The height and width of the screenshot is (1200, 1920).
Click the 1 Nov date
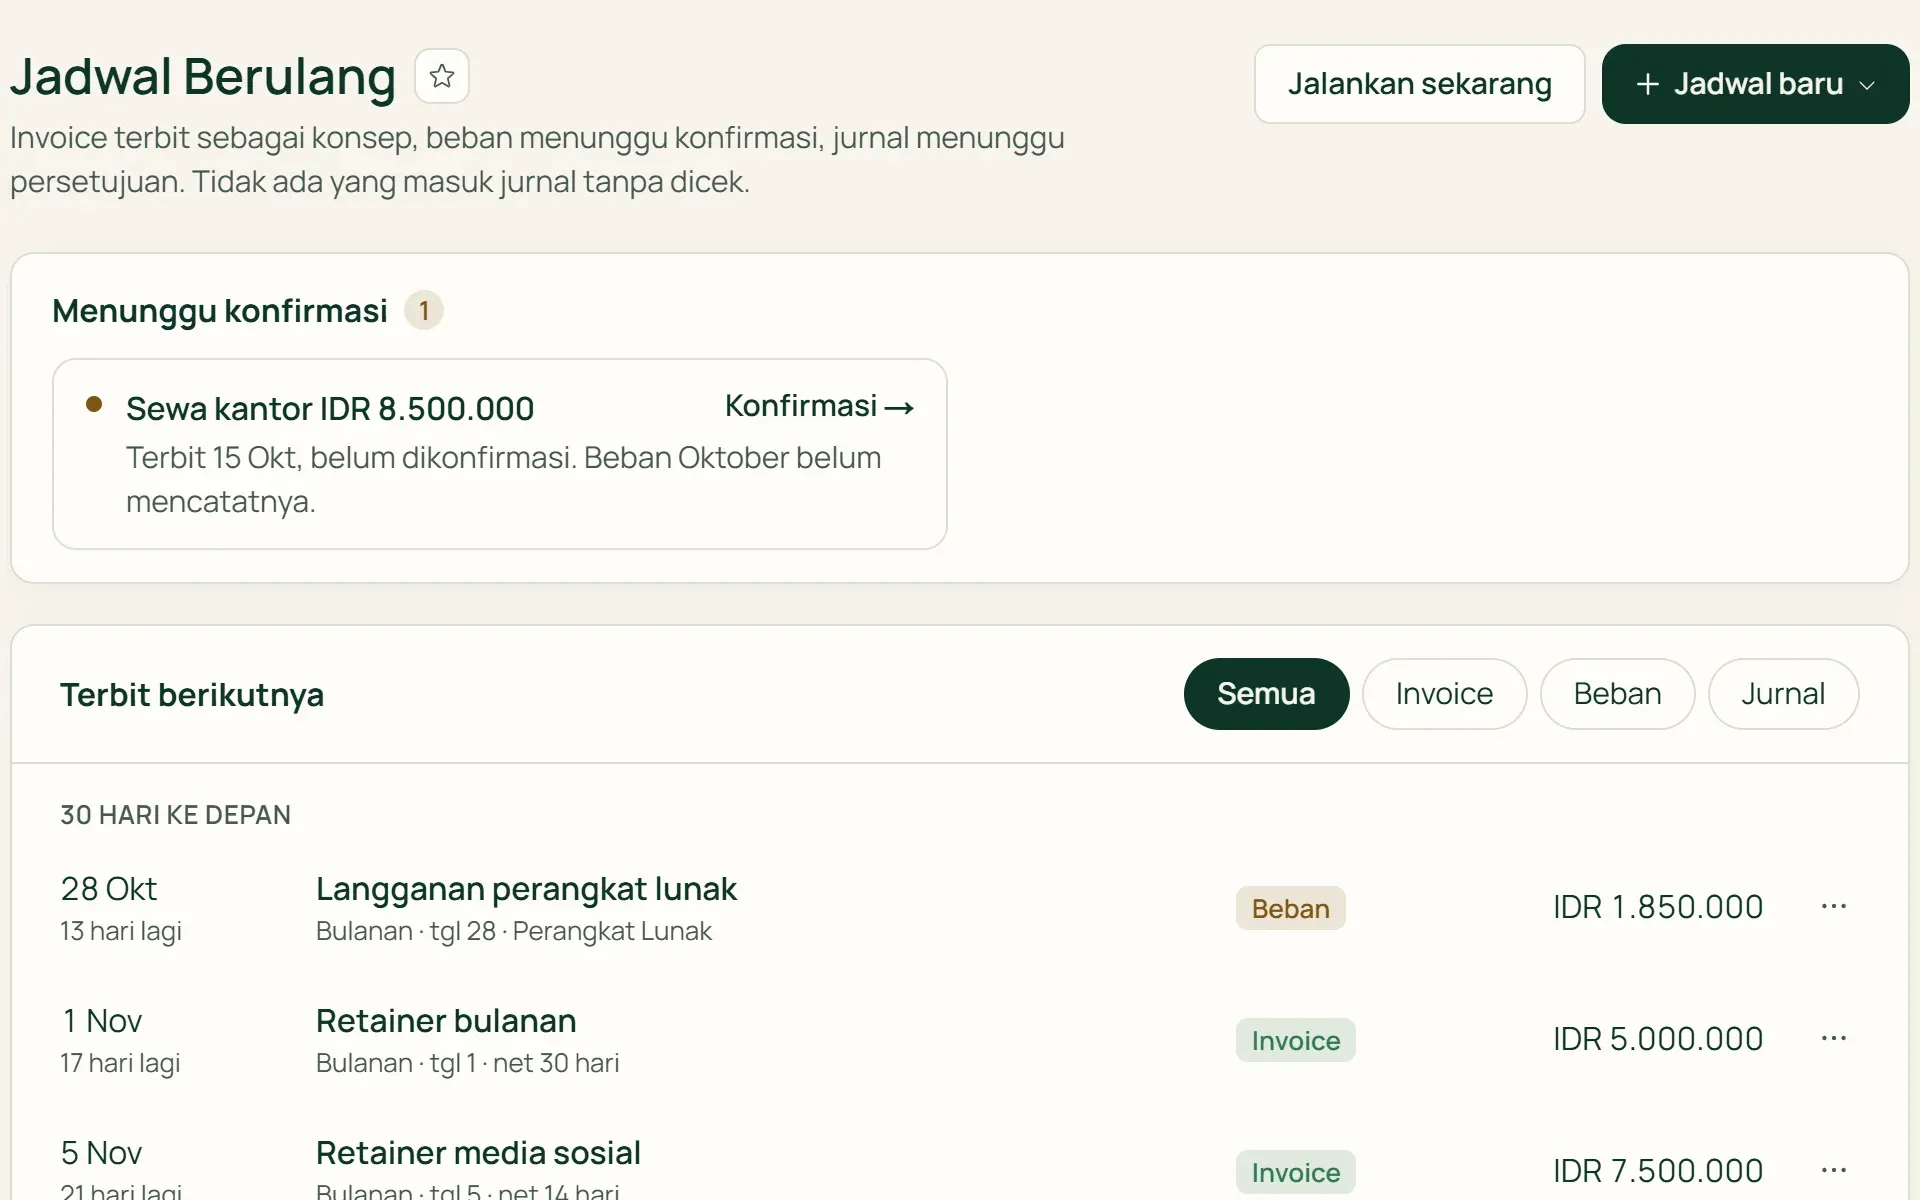[x=102, y=1021]
